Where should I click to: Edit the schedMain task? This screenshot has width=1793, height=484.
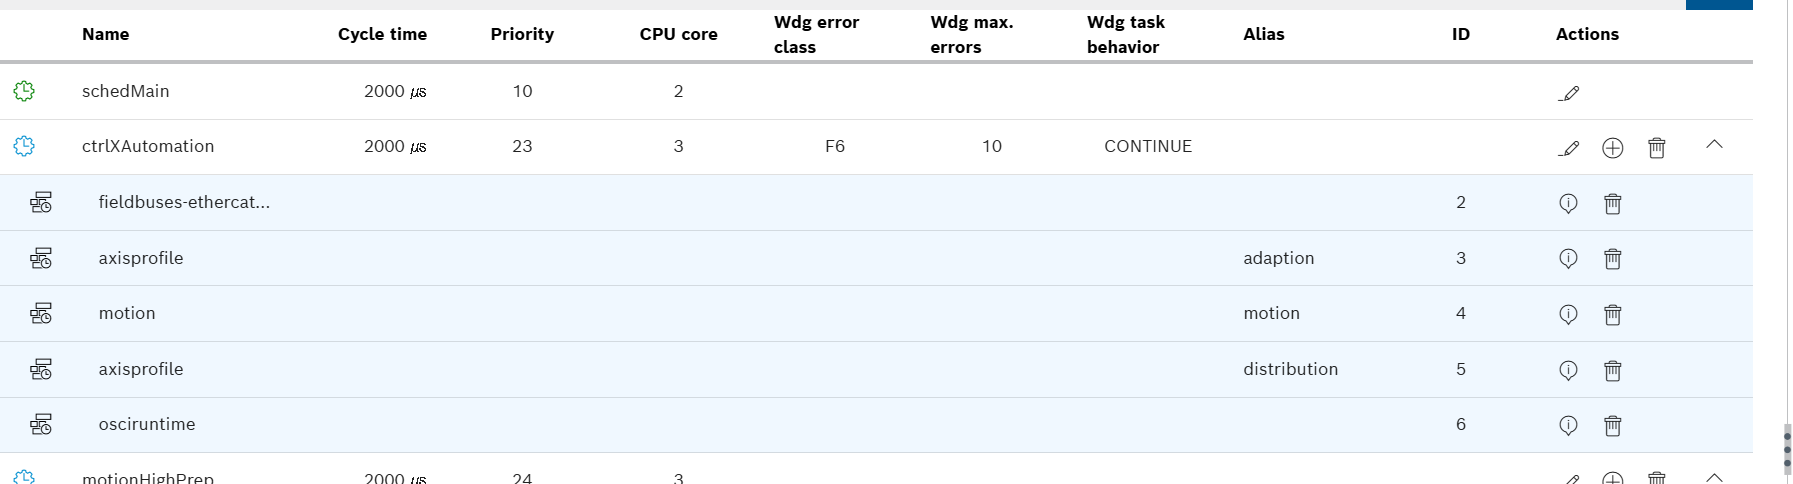[x=1568, y=93]
